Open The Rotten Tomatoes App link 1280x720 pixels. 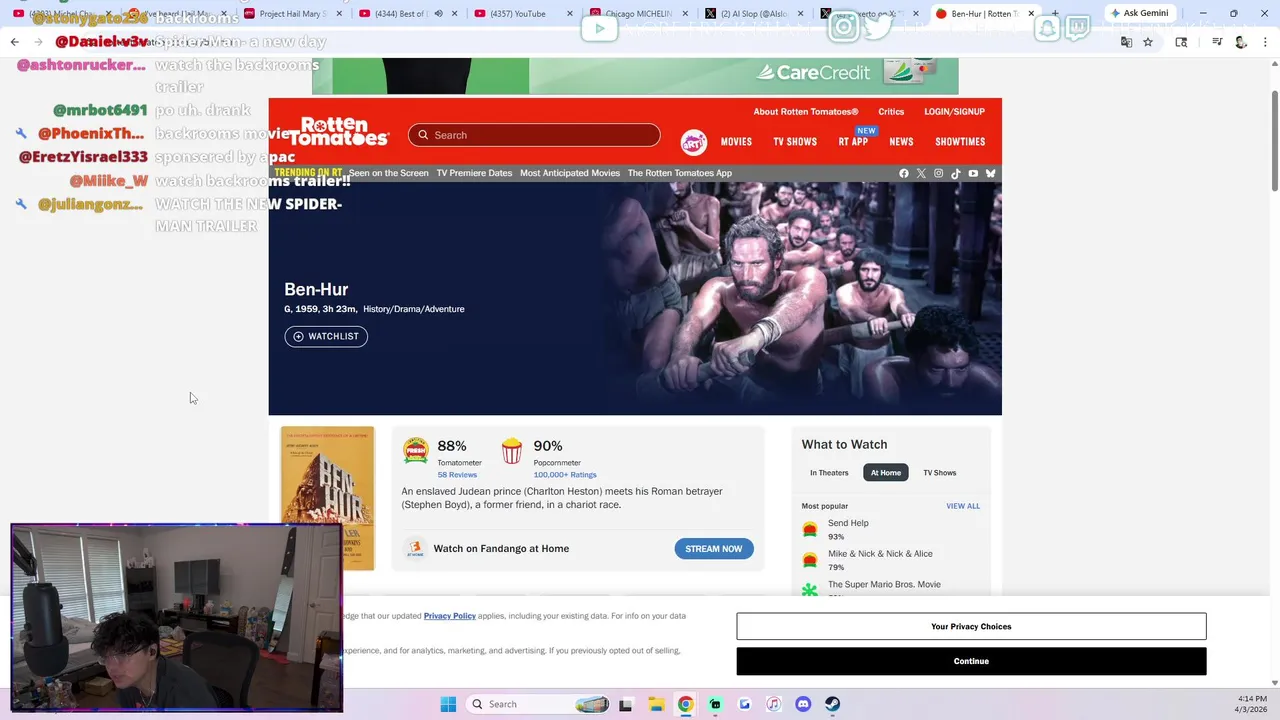(x=680, y=173)
